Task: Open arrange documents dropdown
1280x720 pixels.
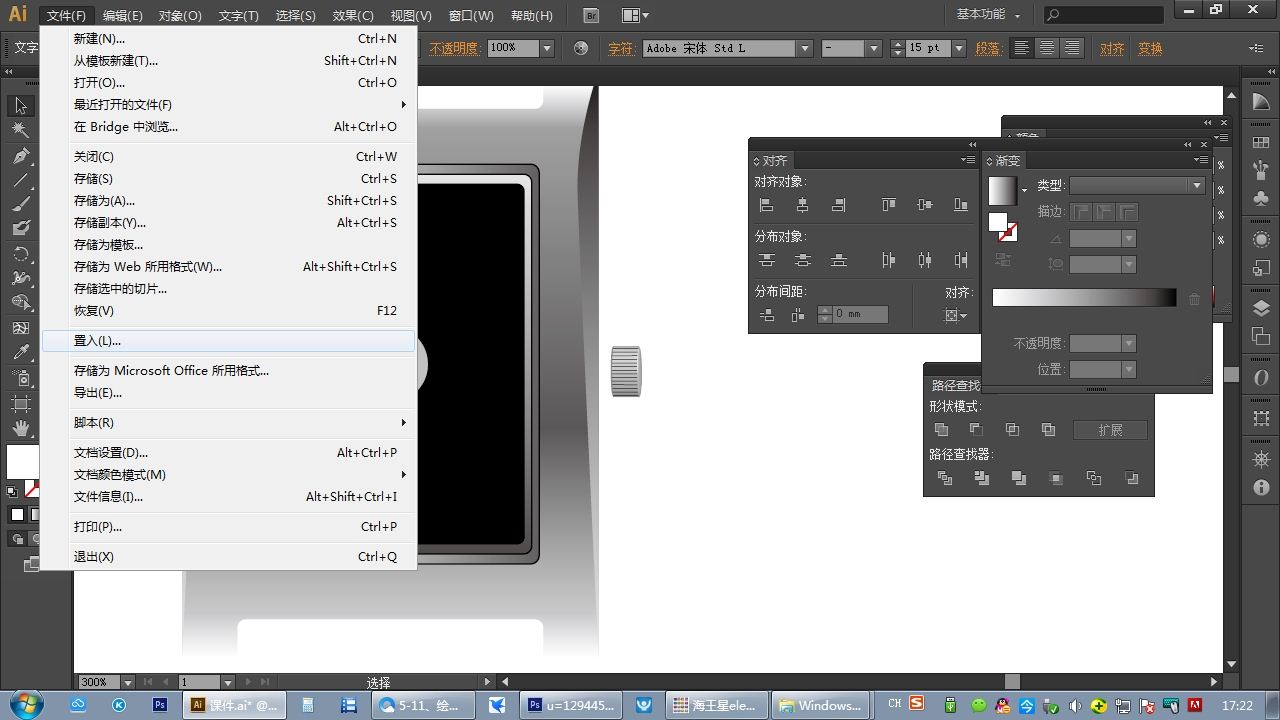Action: point(636,15)
